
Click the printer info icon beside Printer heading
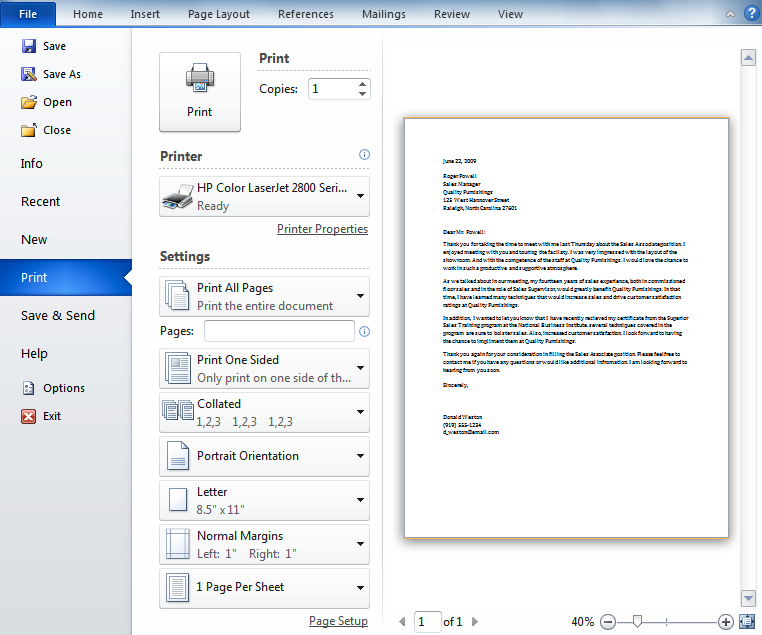pos(364,155)
